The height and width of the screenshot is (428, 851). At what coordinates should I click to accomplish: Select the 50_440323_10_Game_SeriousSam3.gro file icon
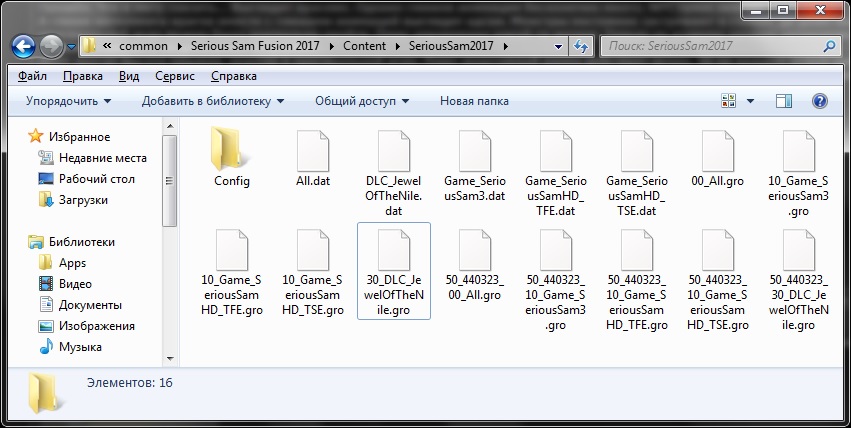556,250
